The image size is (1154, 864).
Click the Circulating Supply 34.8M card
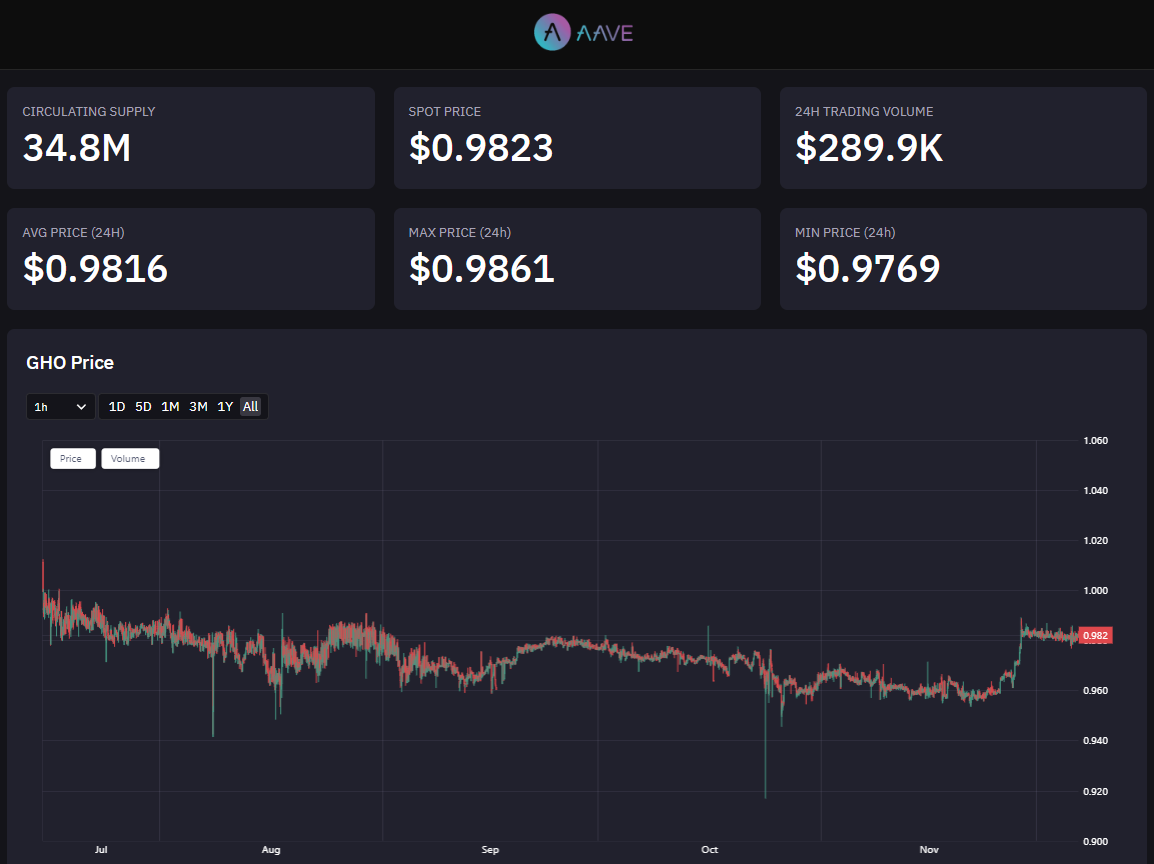191,138
